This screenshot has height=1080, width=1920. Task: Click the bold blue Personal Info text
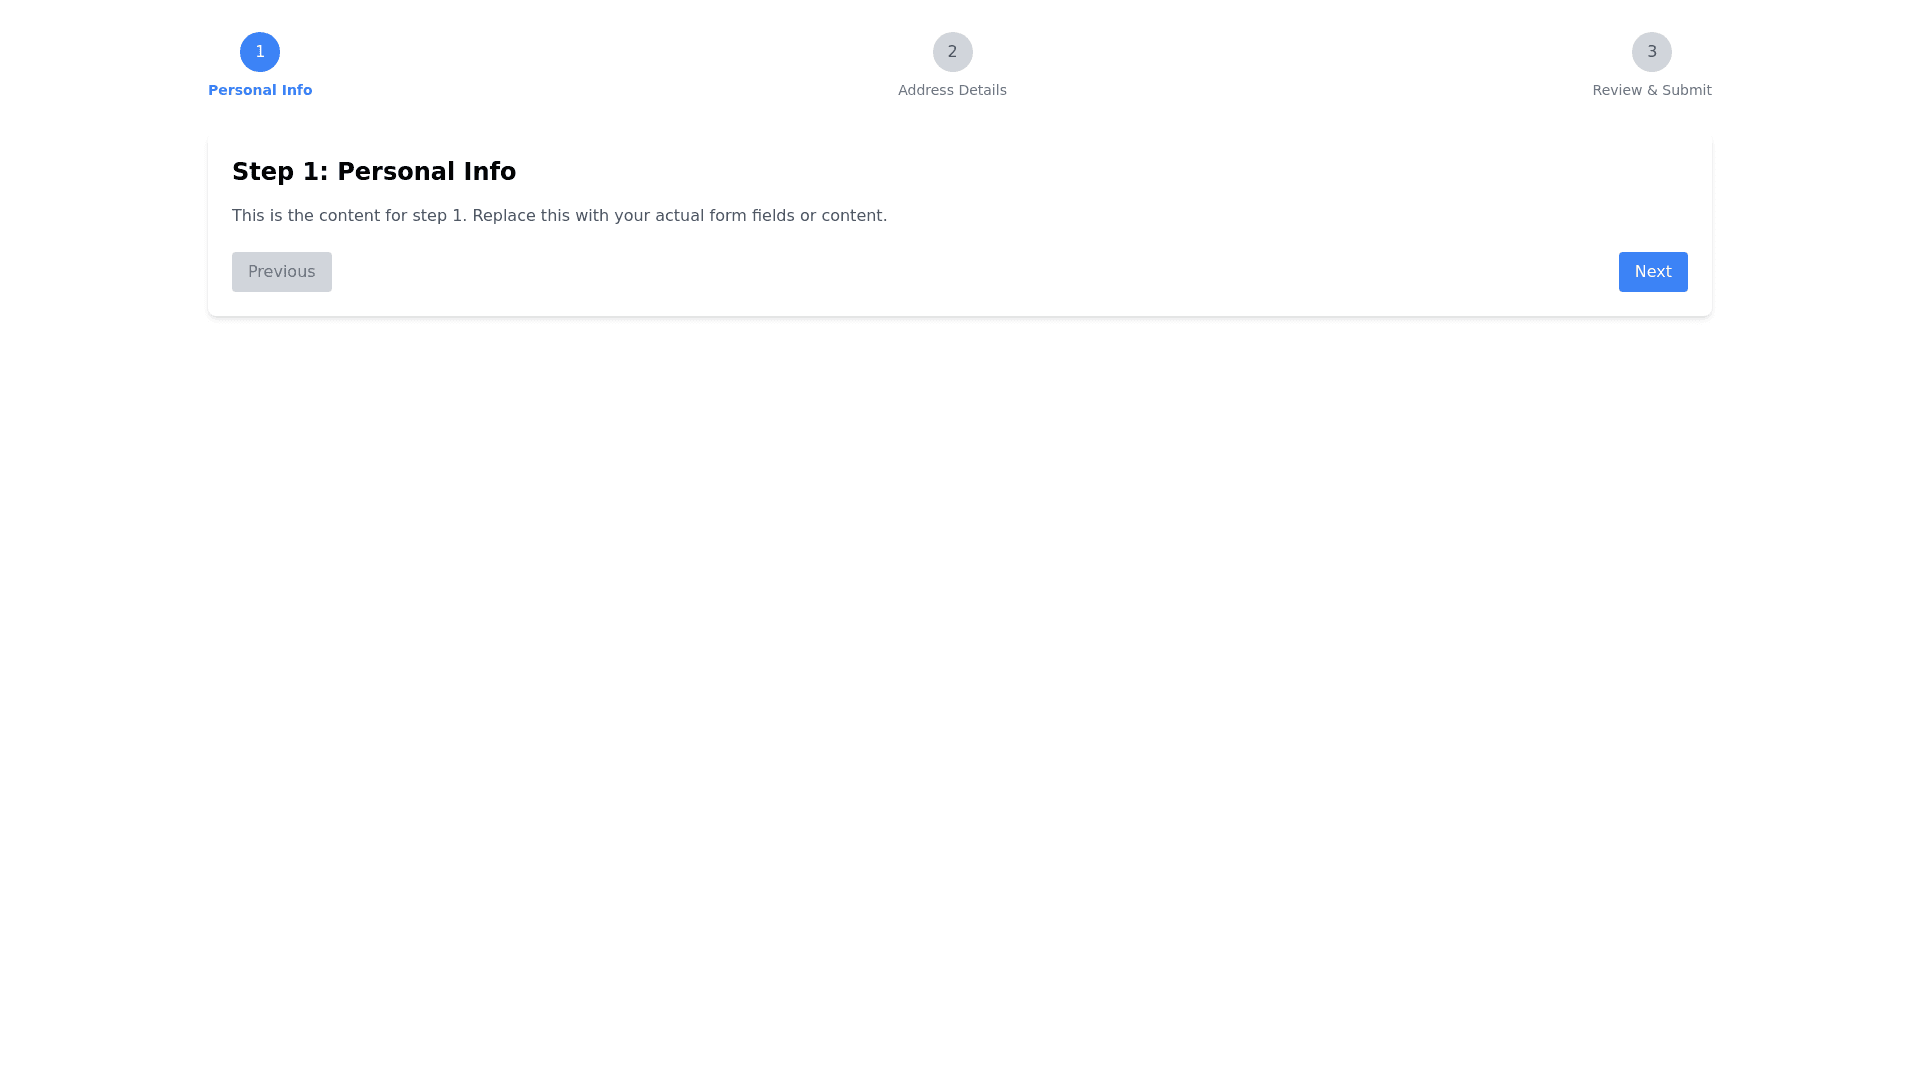260,90
